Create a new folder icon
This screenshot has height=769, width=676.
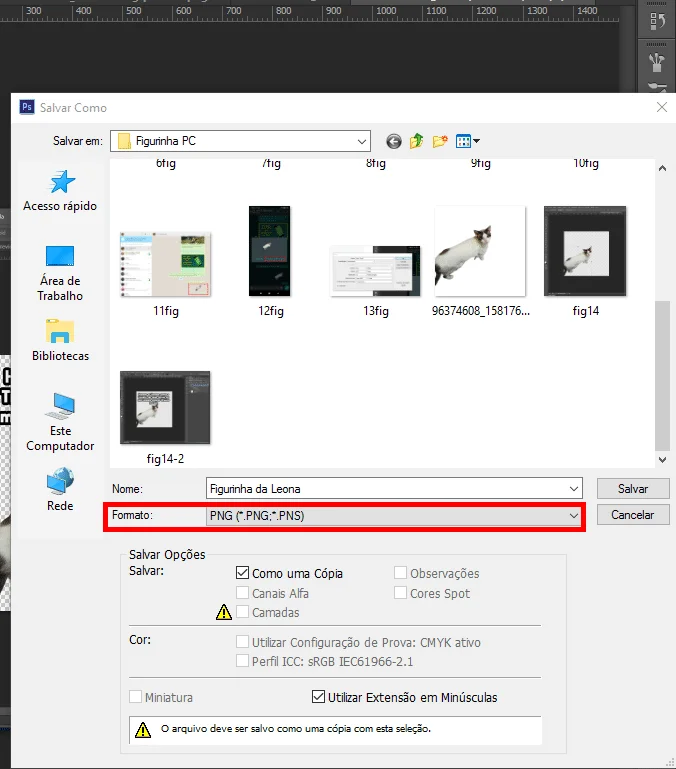pyautogui.click(x=440, y=141)
